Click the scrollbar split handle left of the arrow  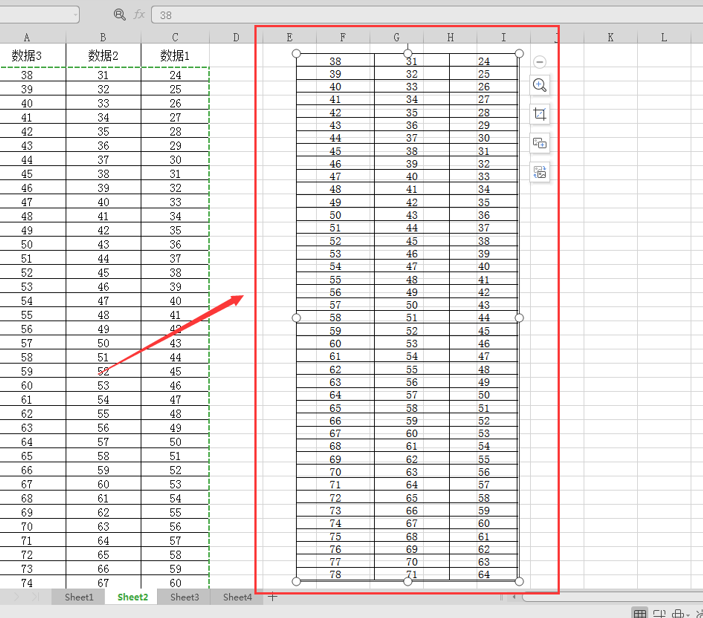pos(501,597)
